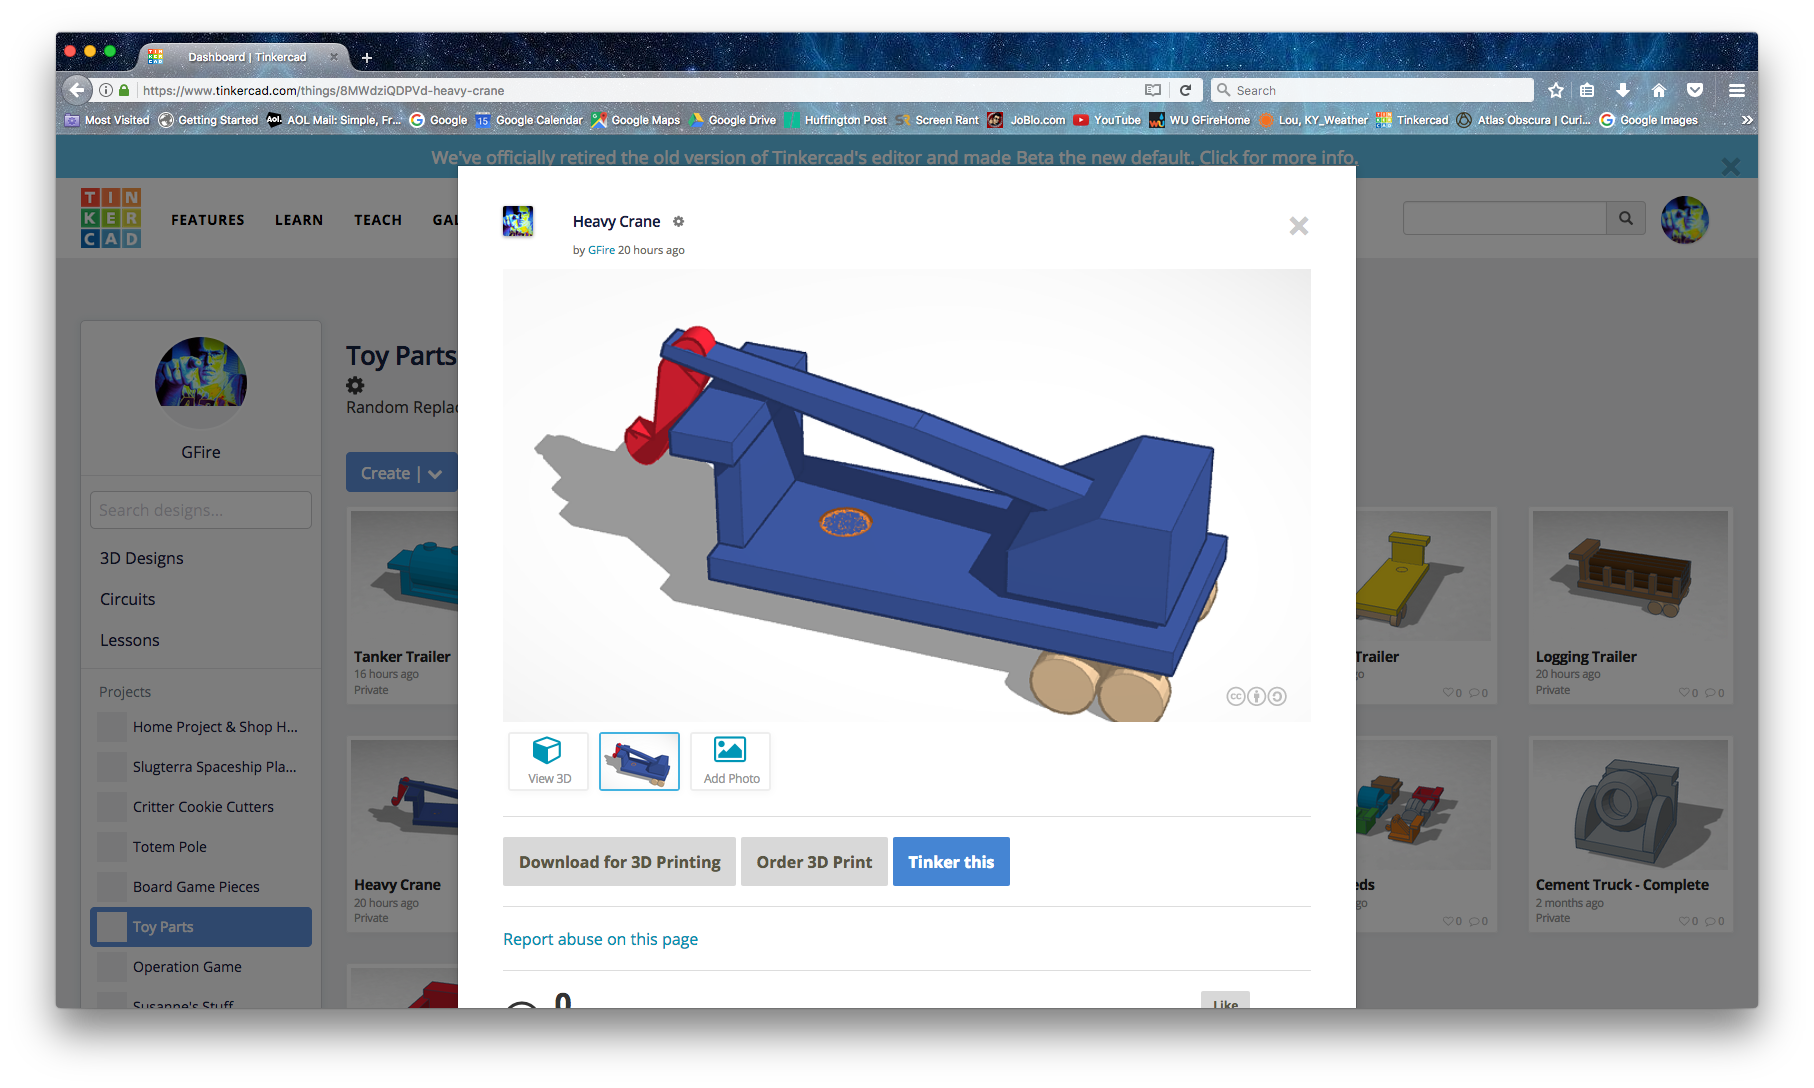Focus the browser Search box
Screen dimensions: 1814x1088
(x=1372, y=90)
